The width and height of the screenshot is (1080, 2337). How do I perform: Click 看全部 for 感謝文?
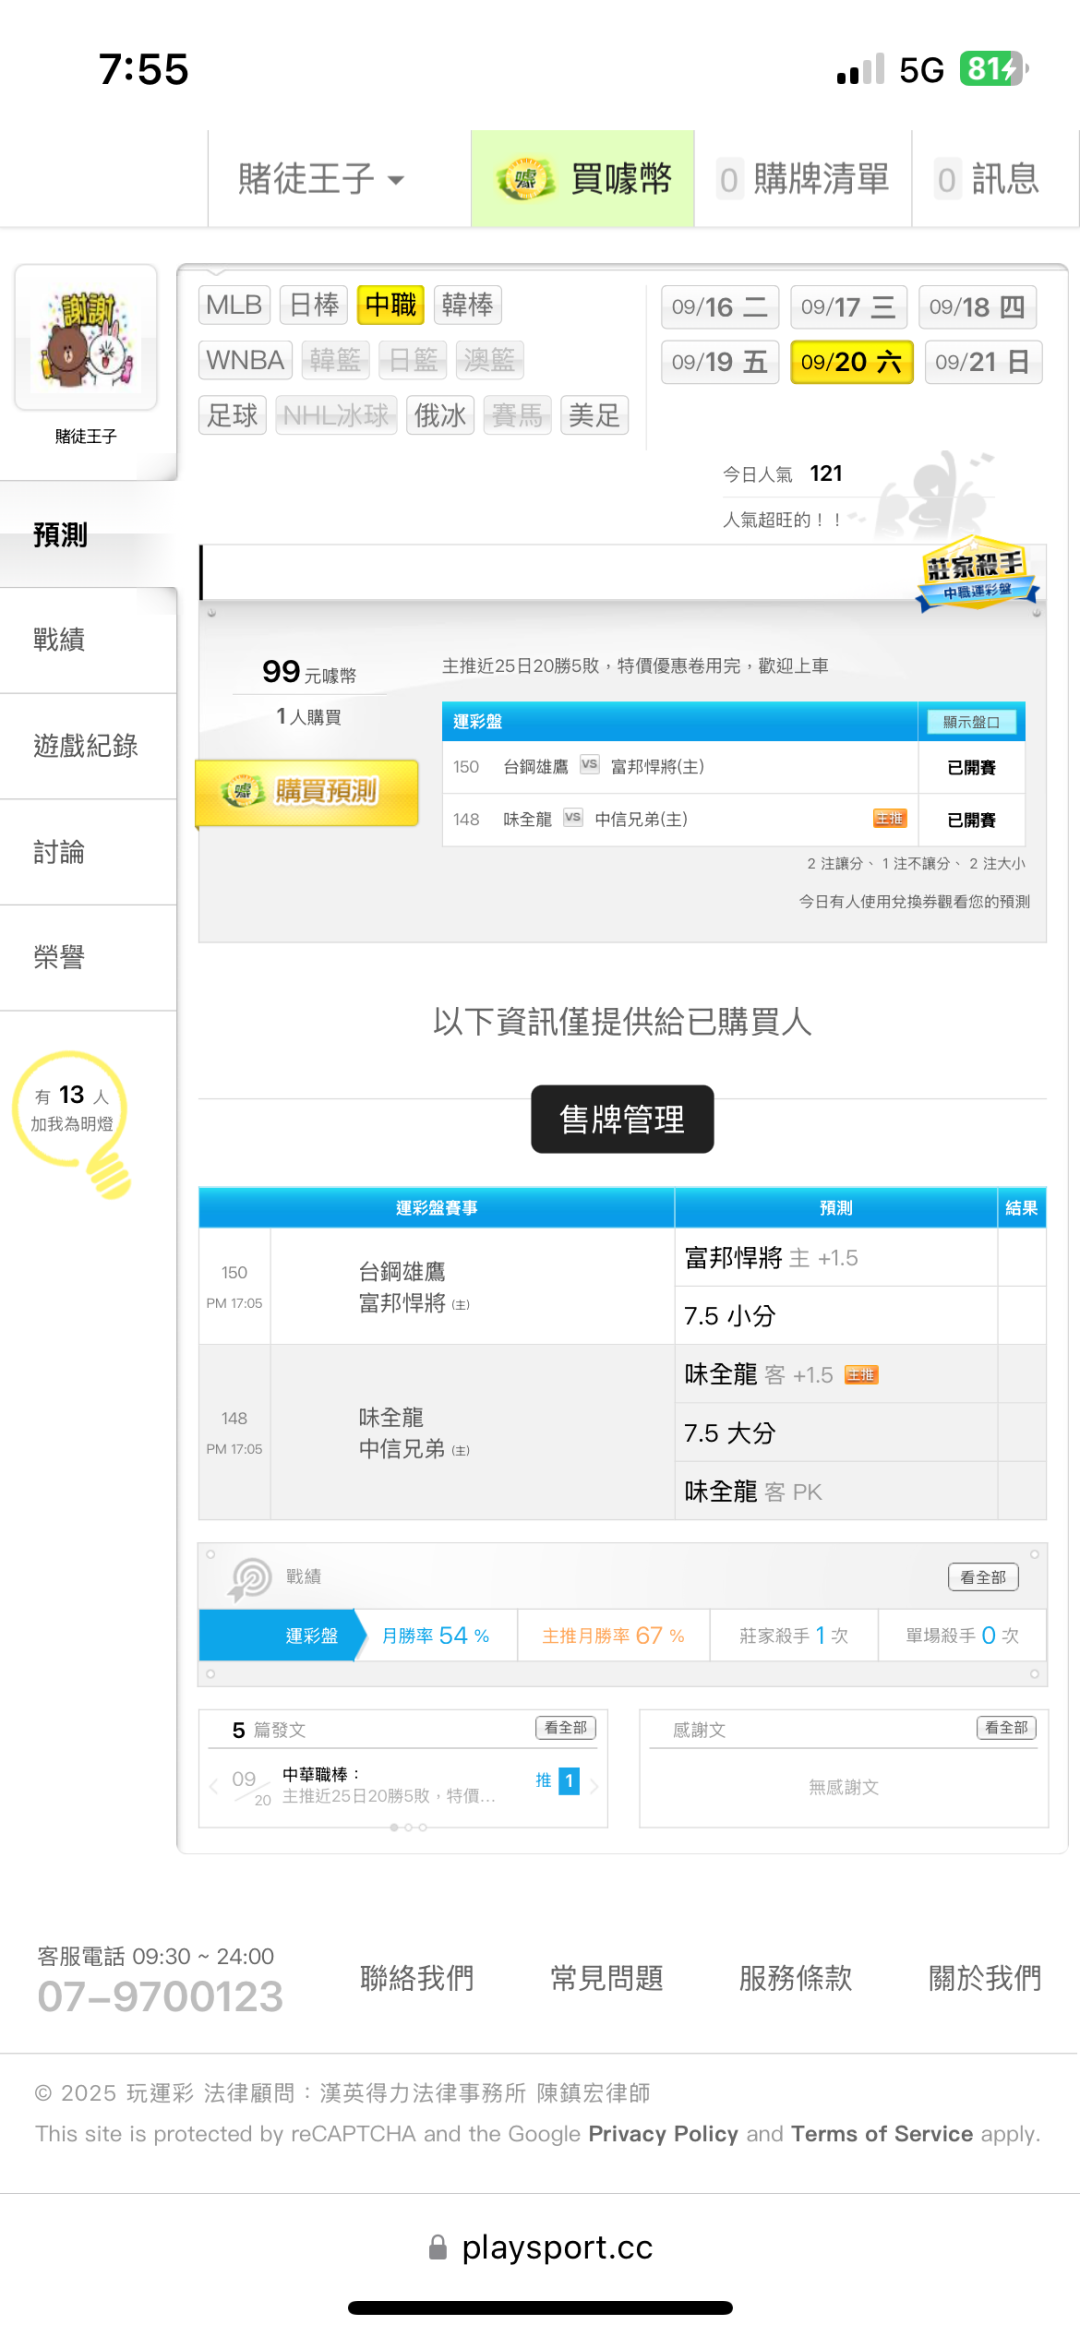1007,1727
